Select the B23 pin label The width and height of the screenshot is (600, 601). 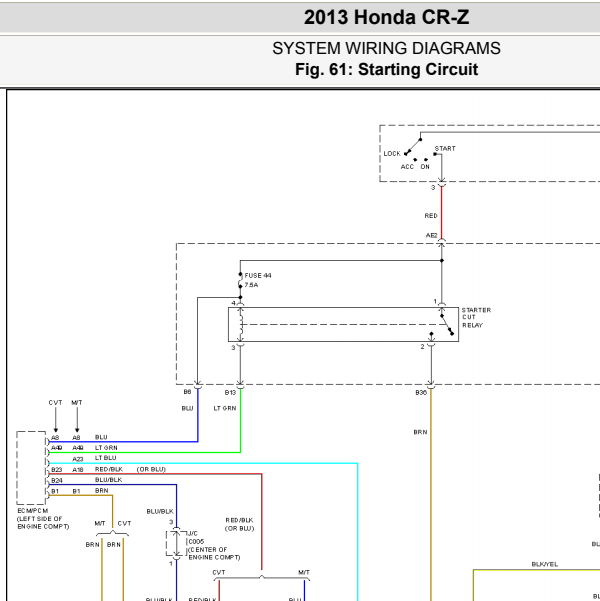coord(56,470)
